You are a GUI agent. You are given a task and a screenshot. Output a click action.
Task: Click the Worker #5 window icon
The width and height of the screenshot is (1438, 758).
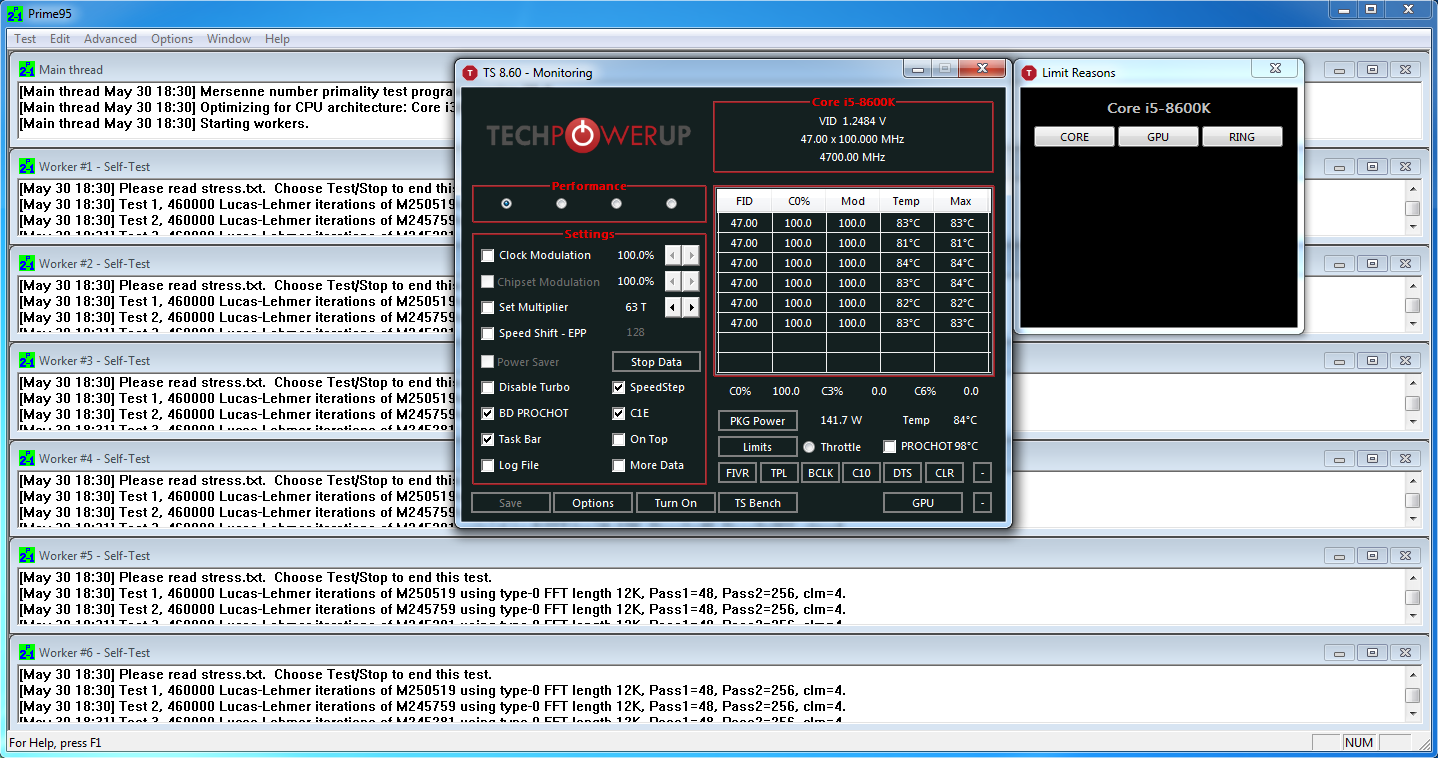[x=27, y=556]
